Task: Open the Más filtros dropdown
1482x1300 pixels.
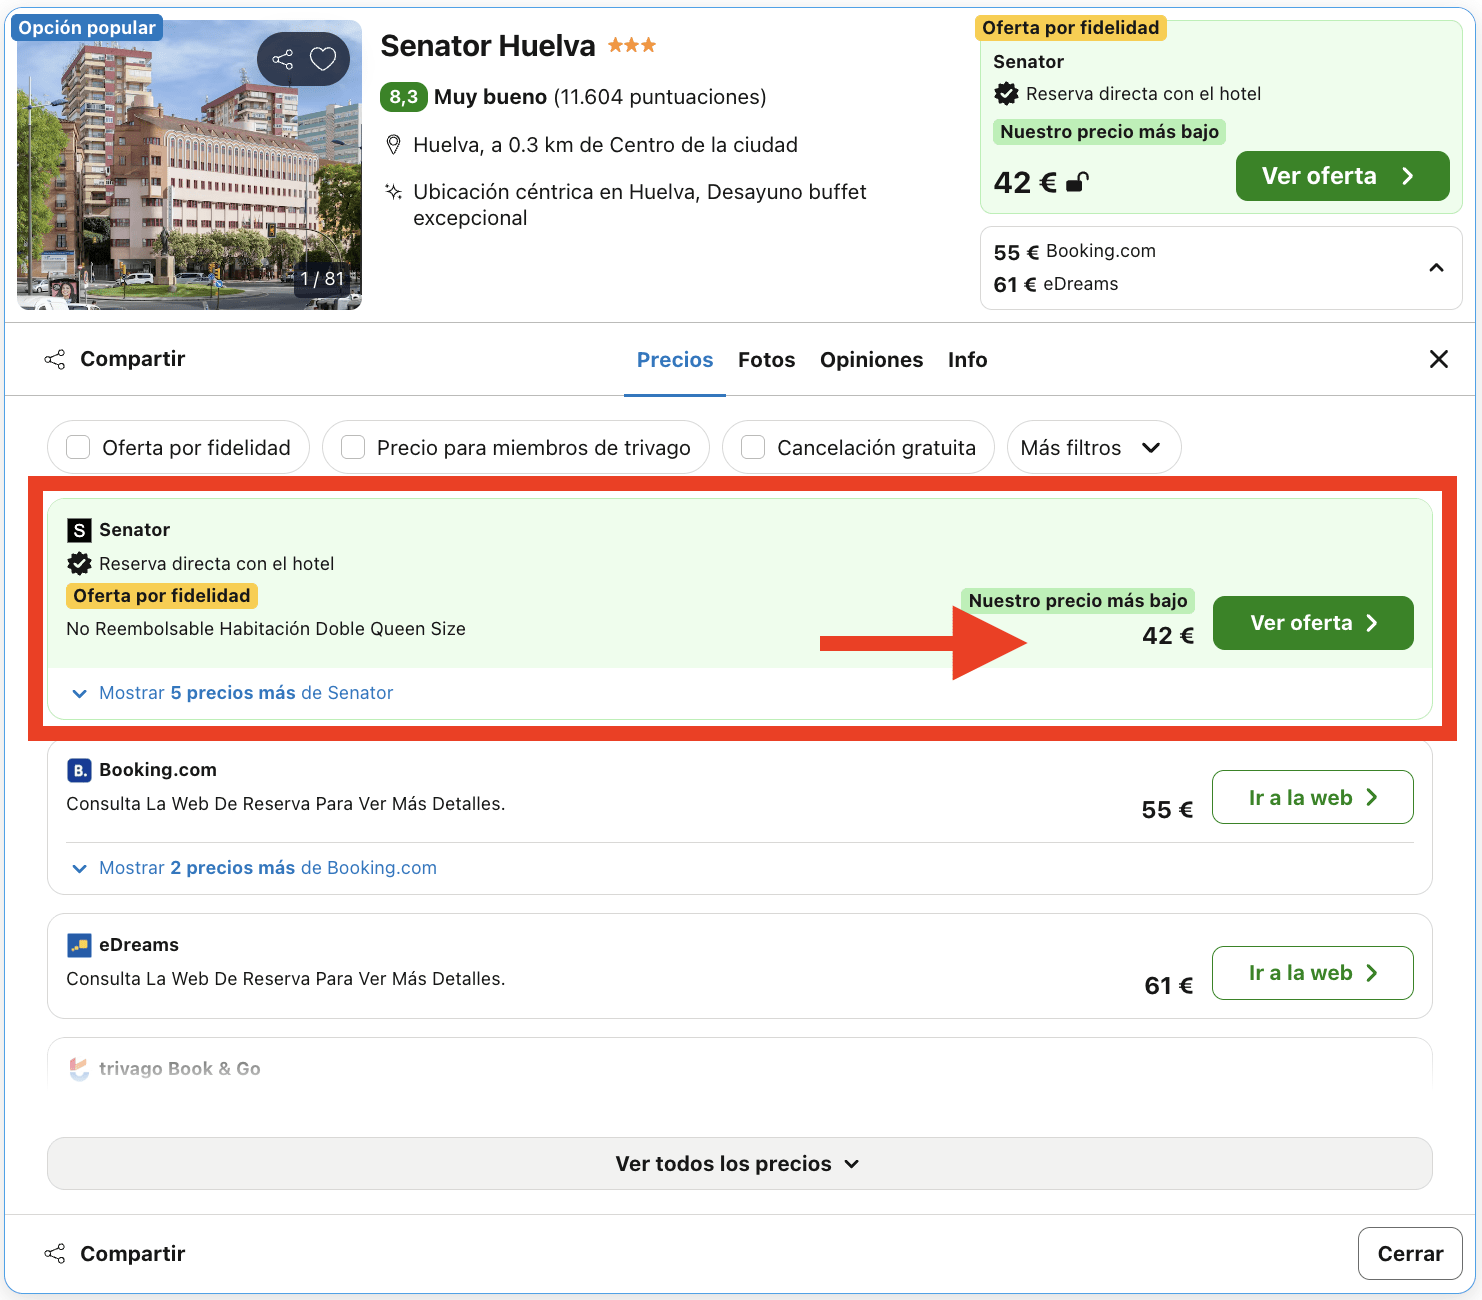Action: pyautogui.click(x=1093, y=447)
